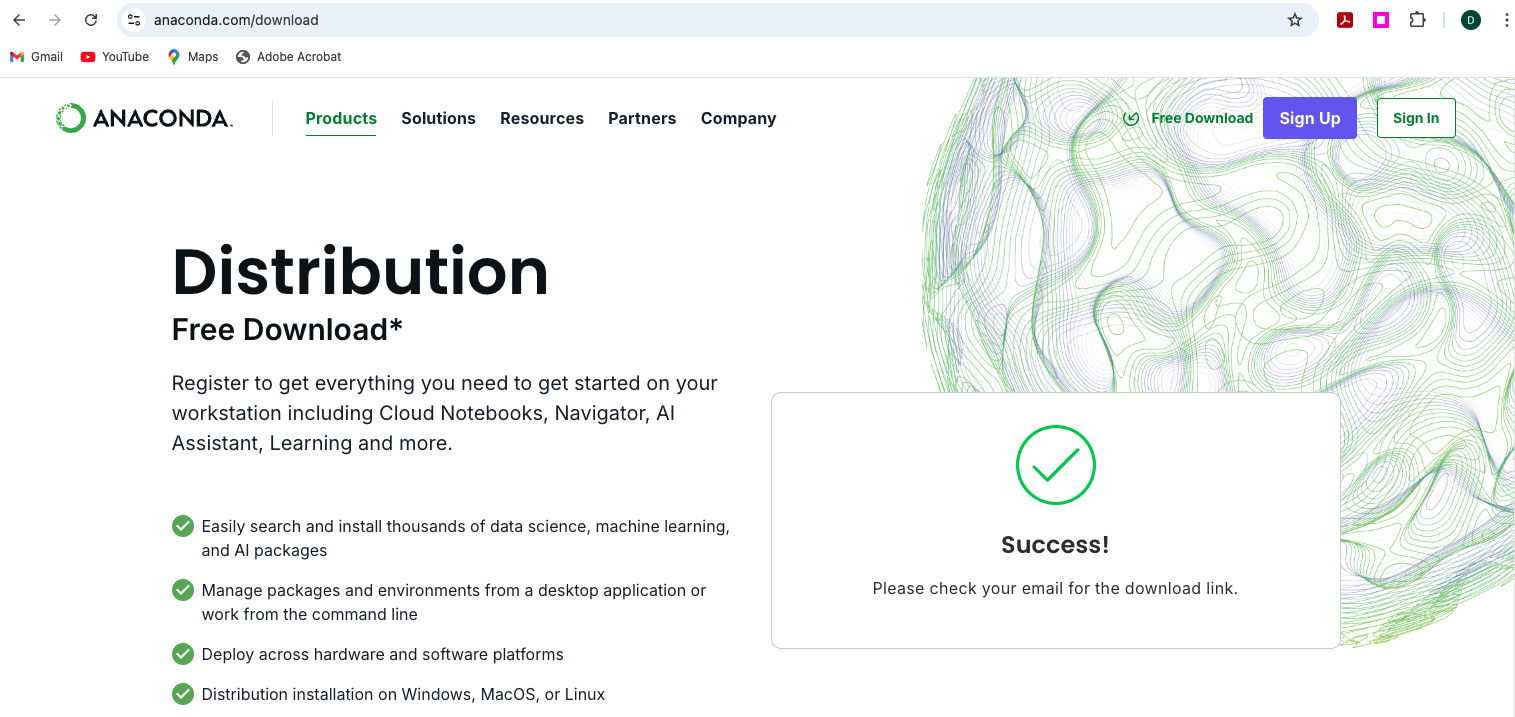Viewport: 1515px width, 717px height.
Task: Click the Sign In button
Action: [x=1416, y=118]
